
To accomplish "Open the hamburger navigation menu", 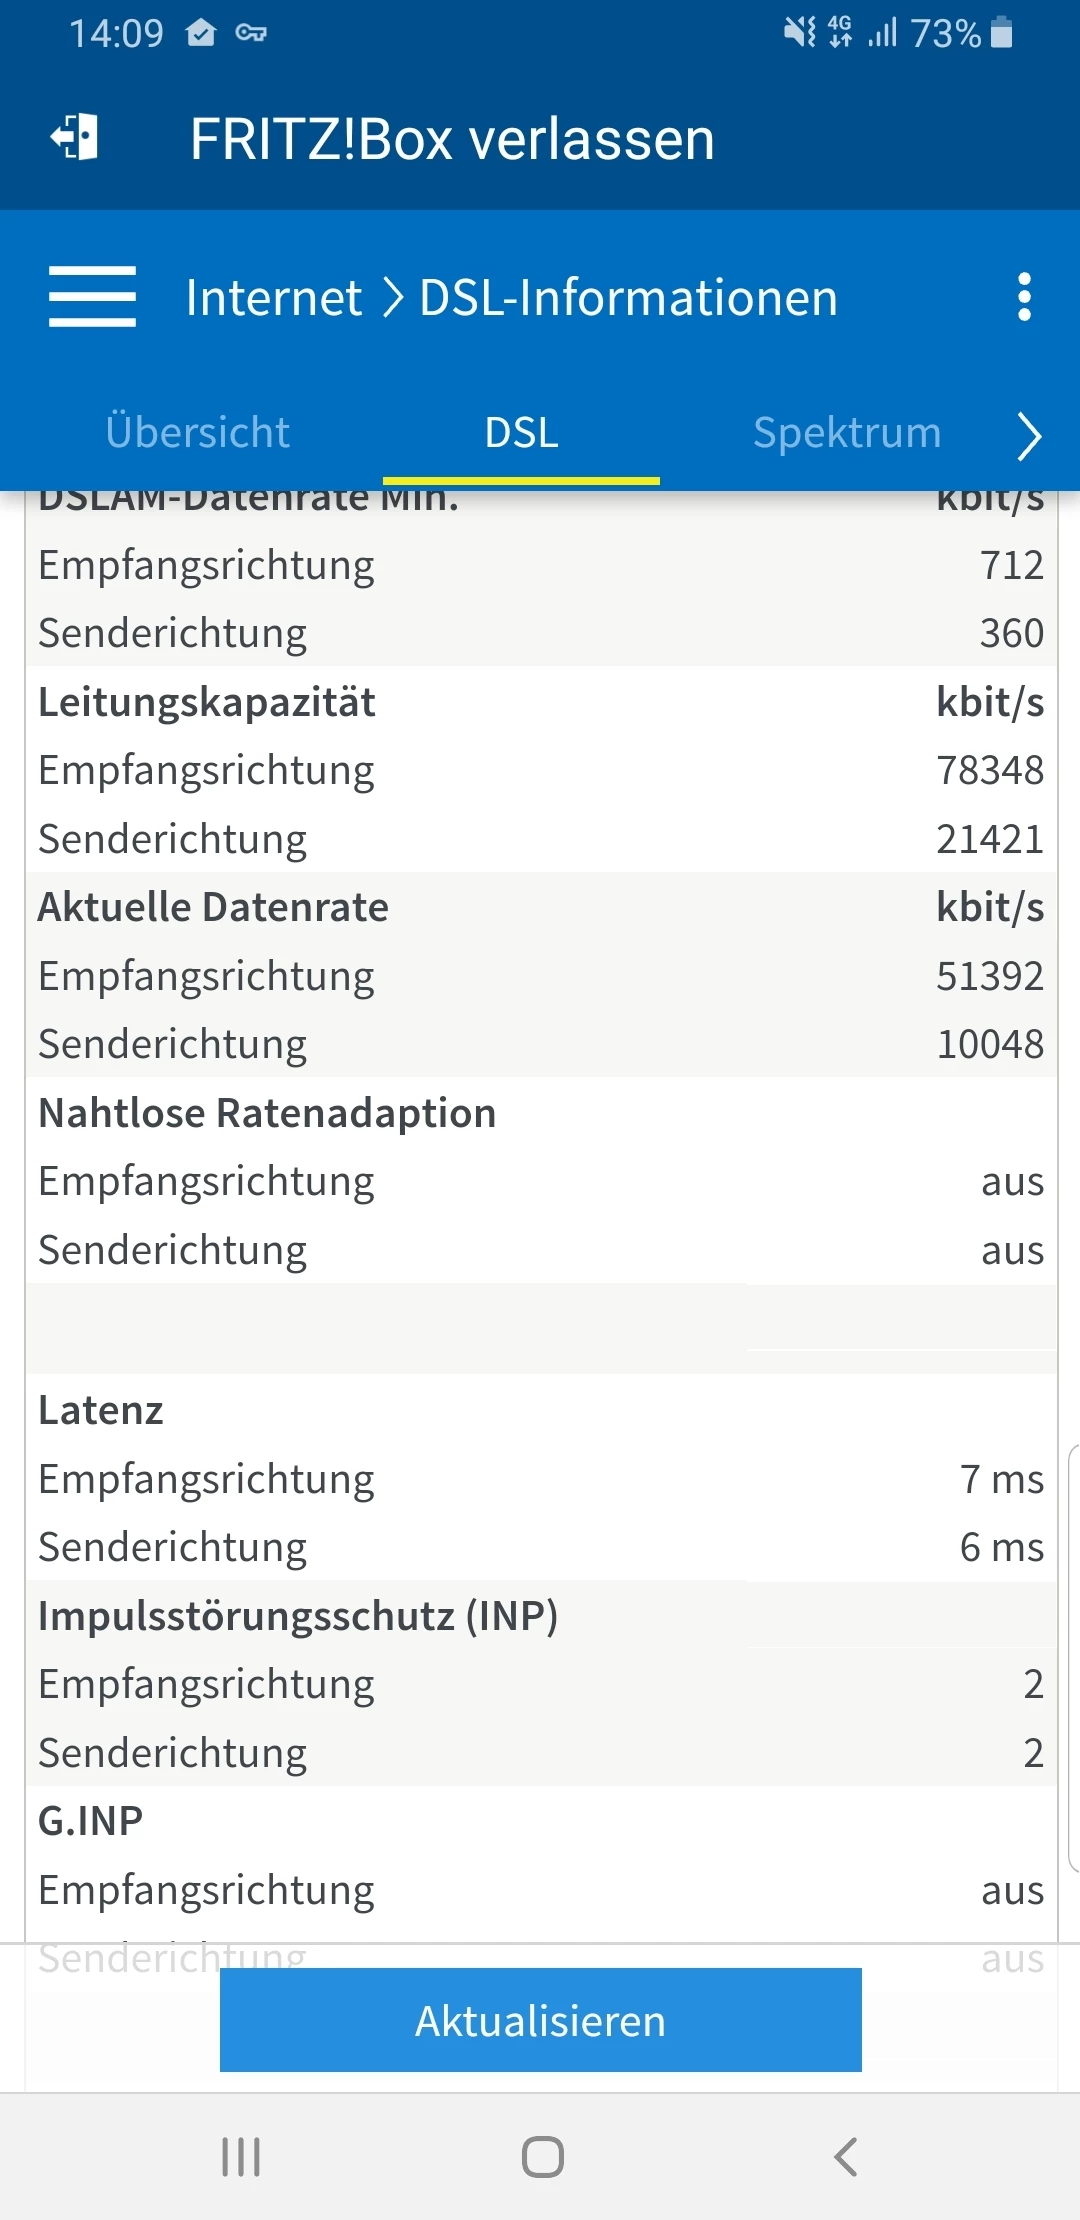I will [92, 297].
